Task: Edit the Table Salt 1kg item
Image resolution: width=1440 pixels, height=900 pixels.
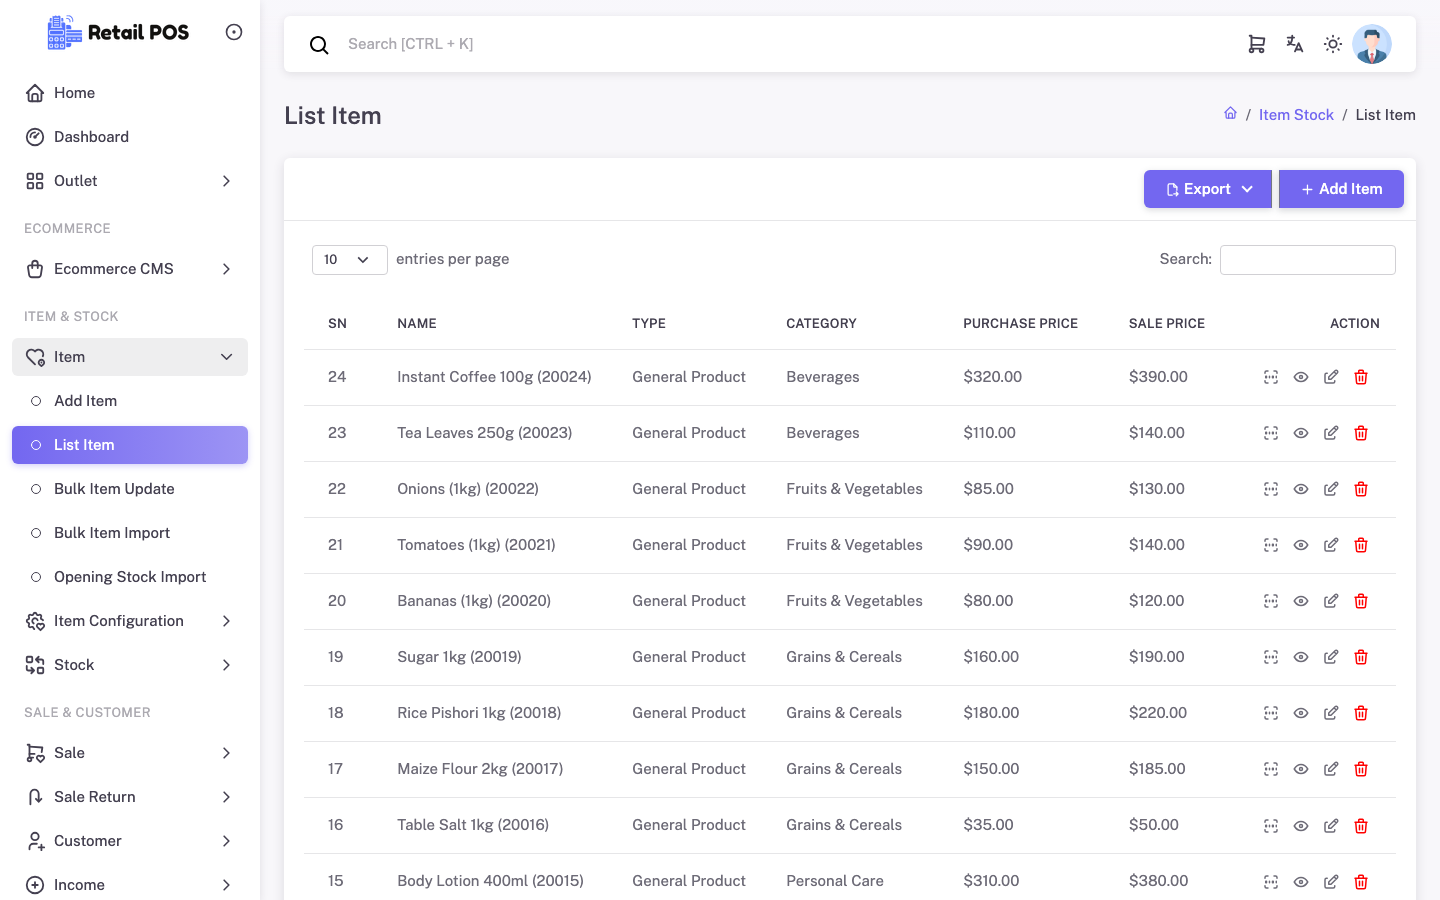Action: click(1331, 825)
